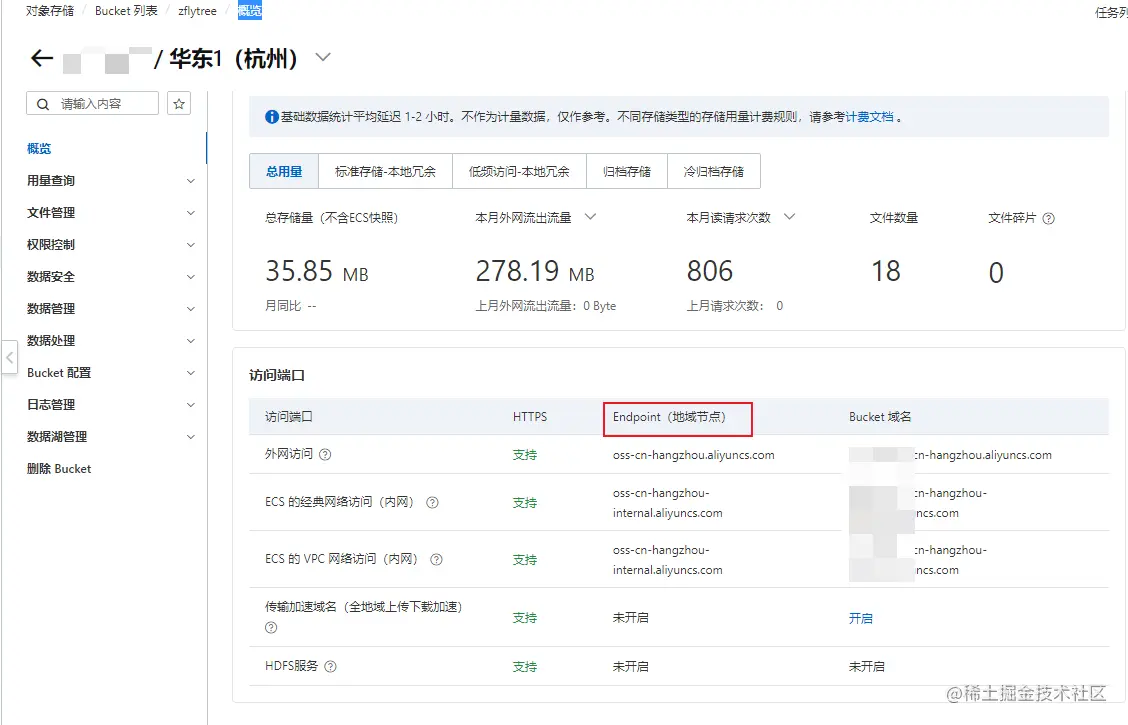
Task: Click the 35.85 MB storage value
Action: pos(317,272)
